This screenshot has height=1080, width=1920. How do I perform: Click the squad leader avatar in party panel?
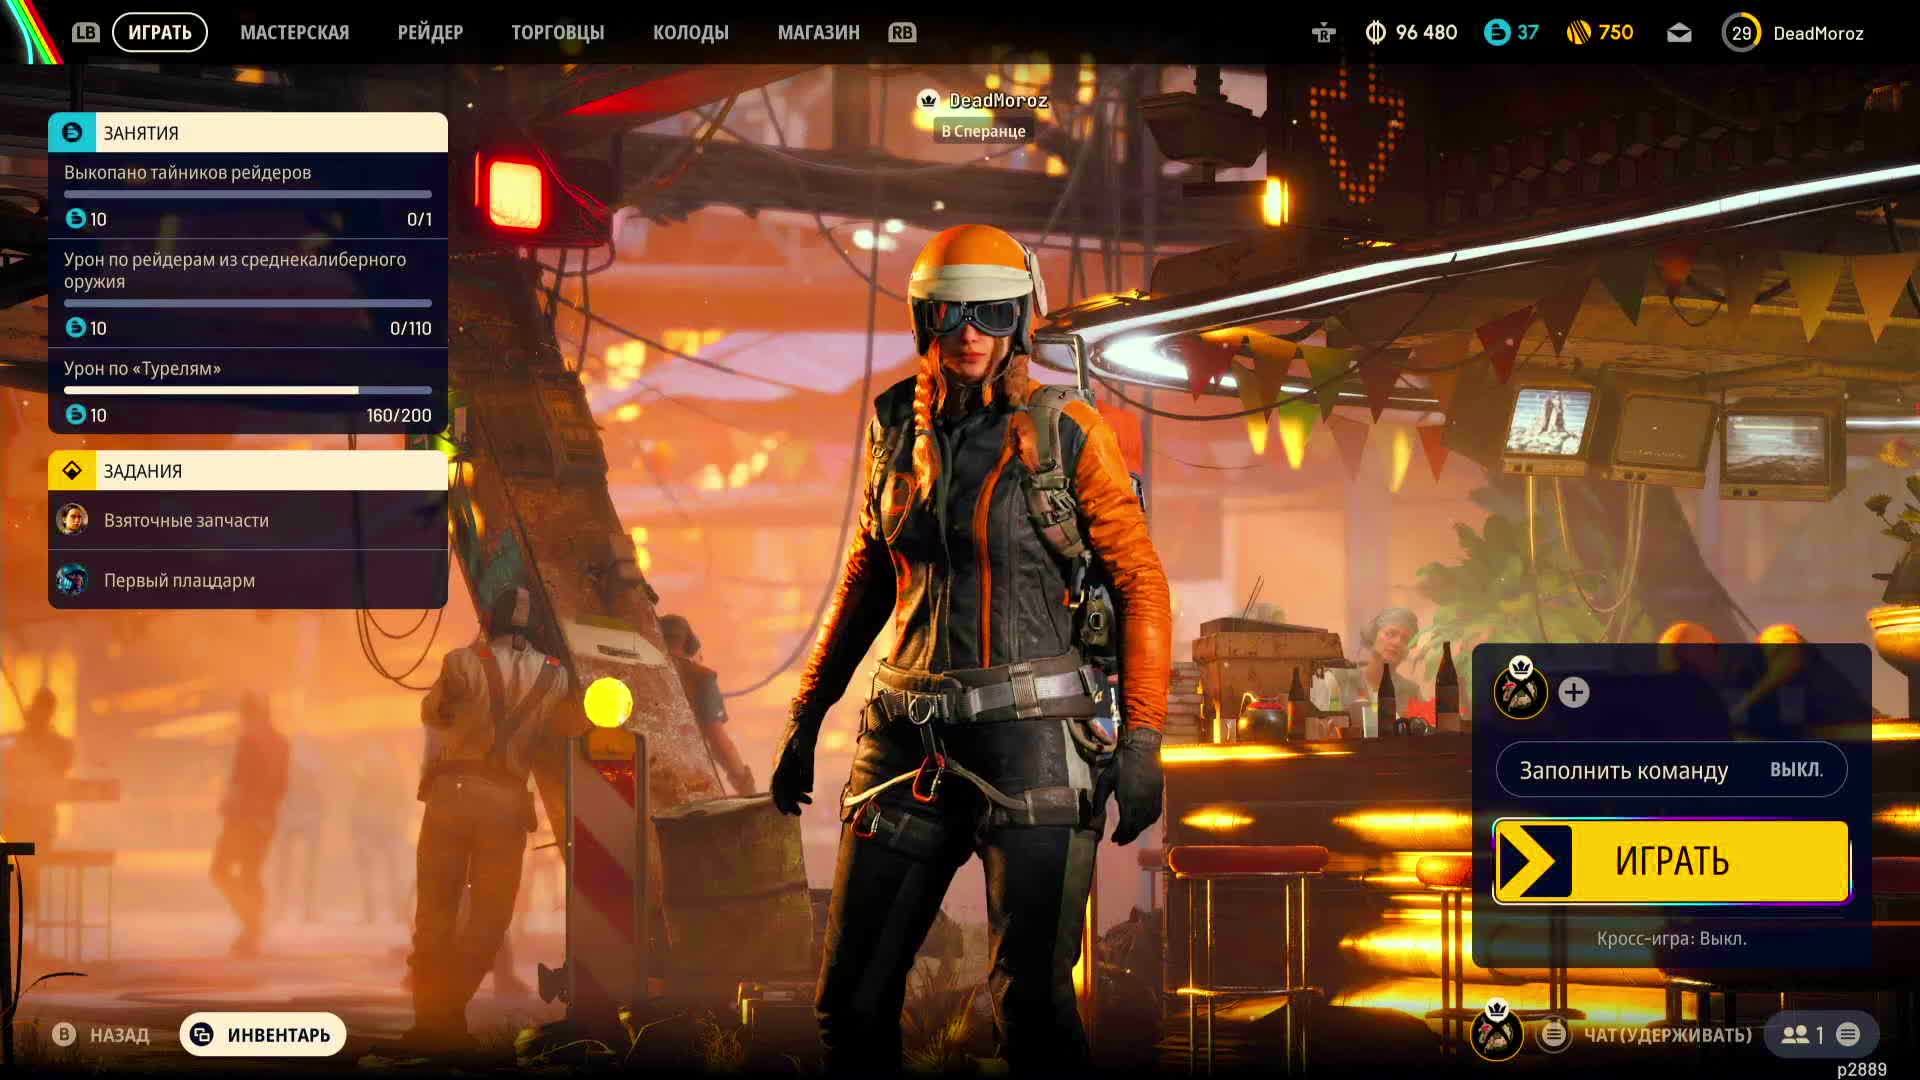point(1519,690)
